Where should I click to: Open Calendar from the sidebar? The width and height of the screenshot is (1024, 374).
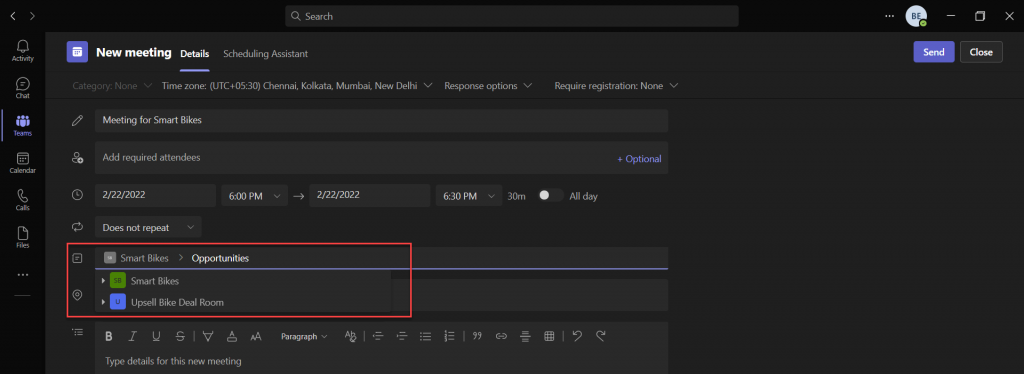pyautogui.click(x=22, y=163)
